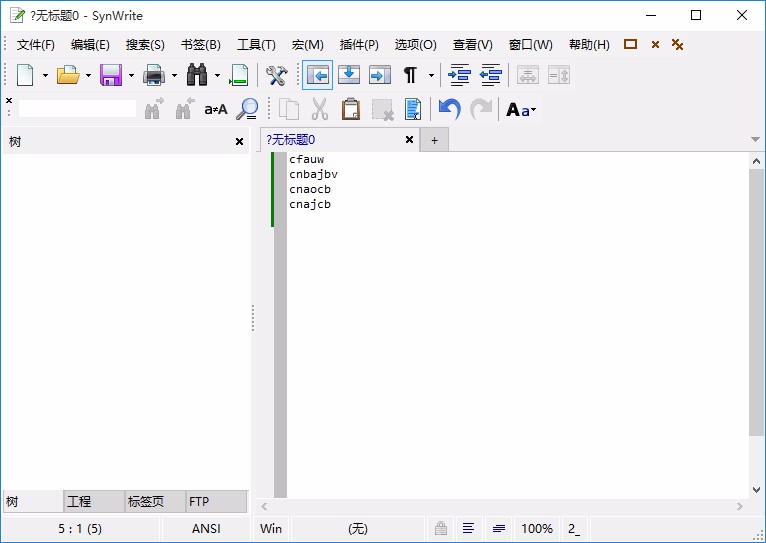Expand the Print dropdown arrow
Viewport: 766px width, 543px height.
coord(174,75)
